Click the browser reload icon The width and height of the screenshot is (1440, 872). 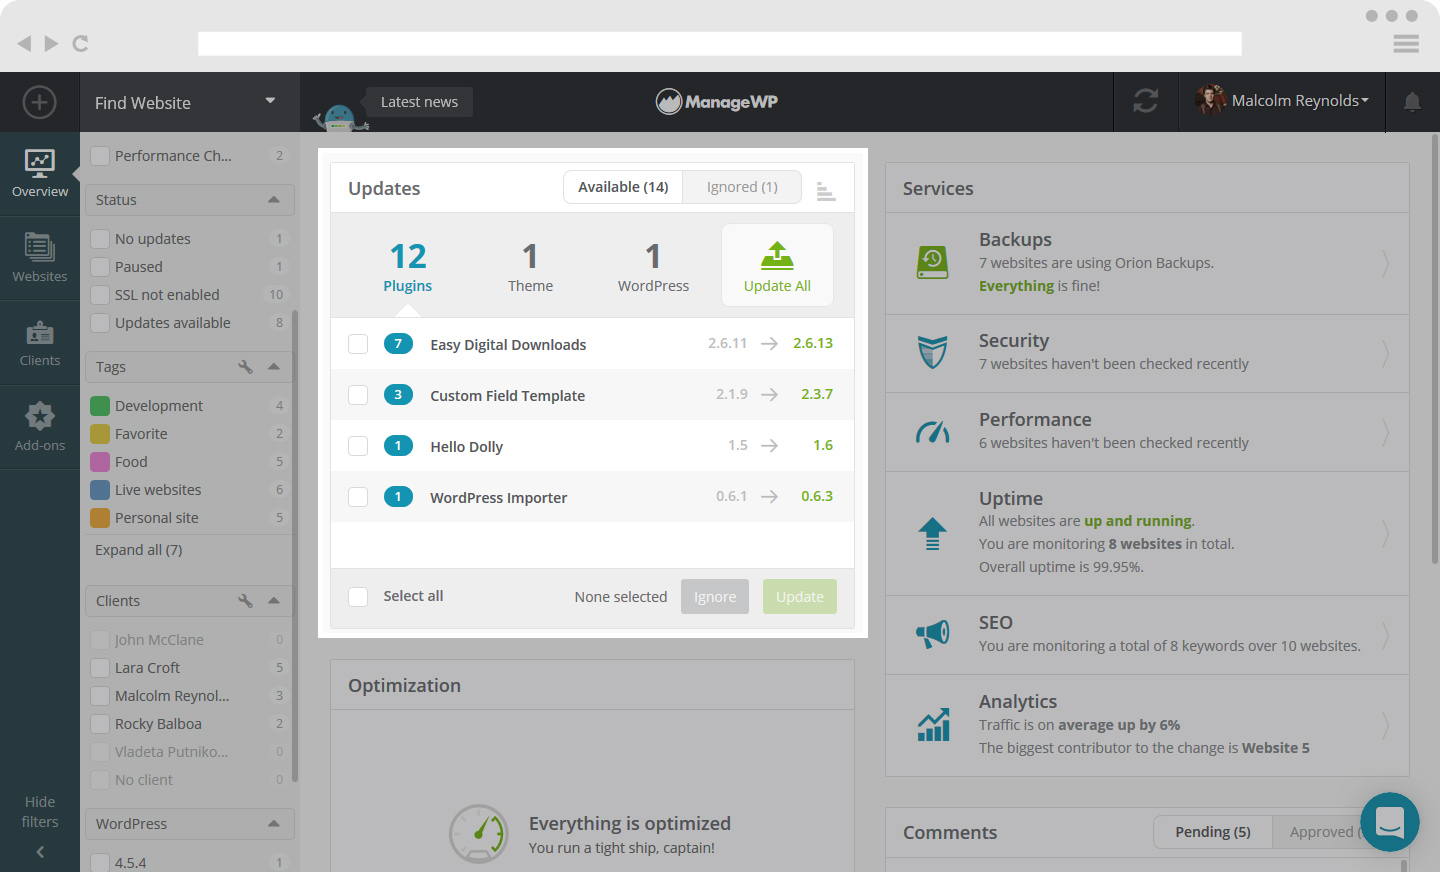pos(81,43)
